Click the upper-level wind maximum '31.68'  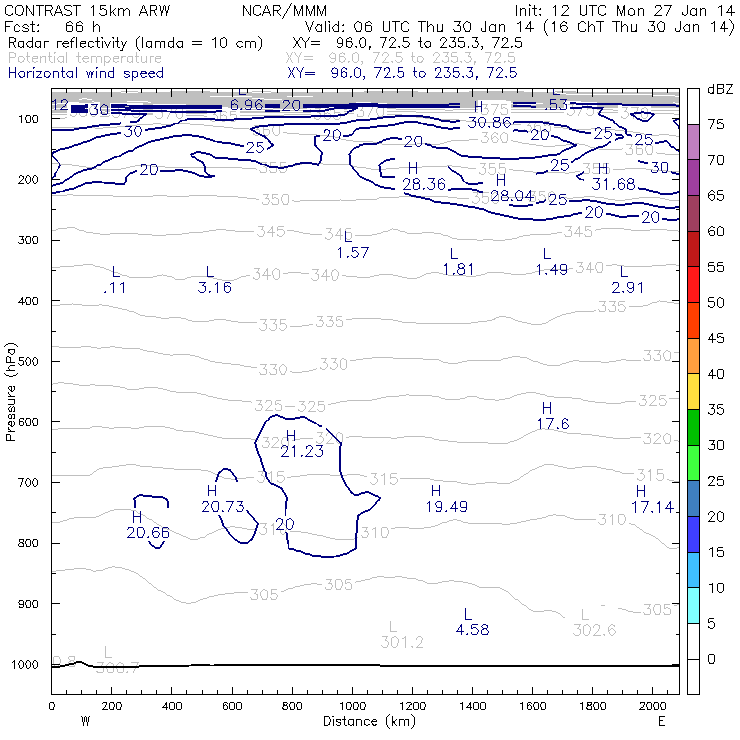point(614,185)
